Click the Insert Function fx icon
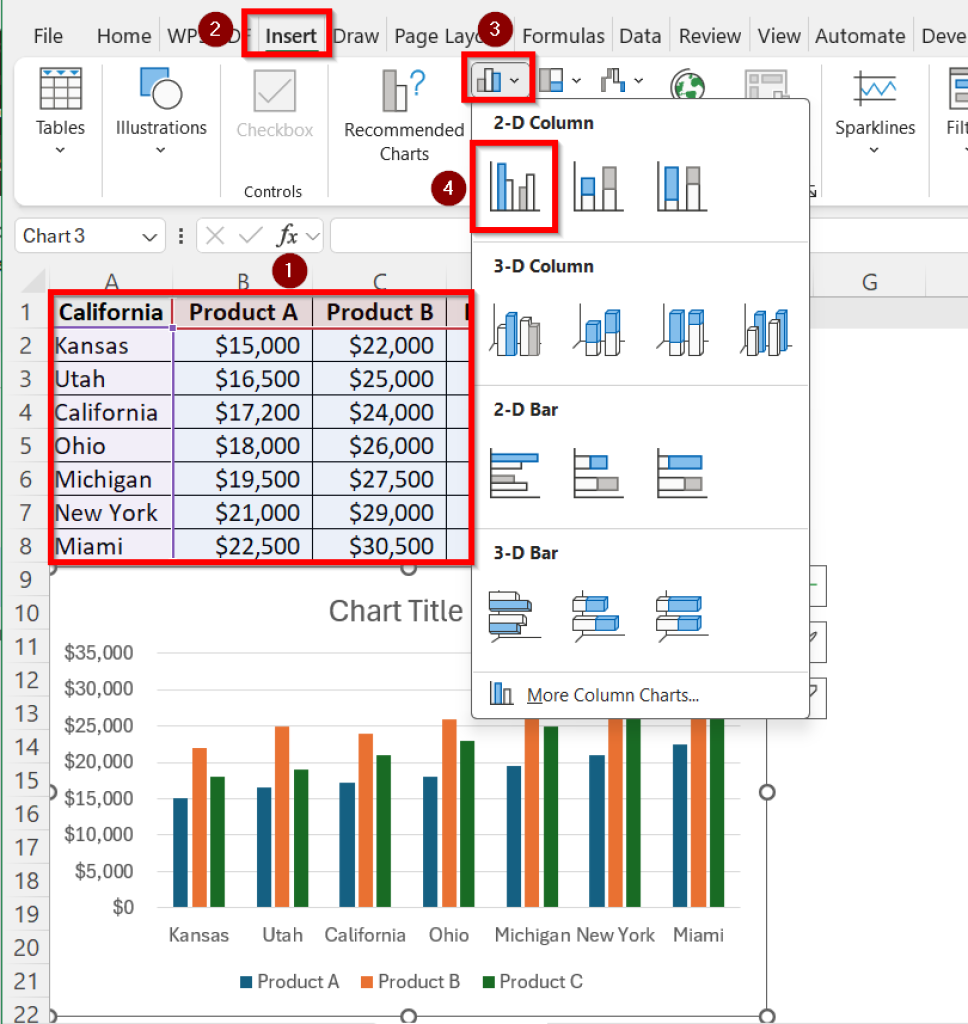The height and width of the screenshot is (1024, 968). pyautogui.click(x=288, y=236)
